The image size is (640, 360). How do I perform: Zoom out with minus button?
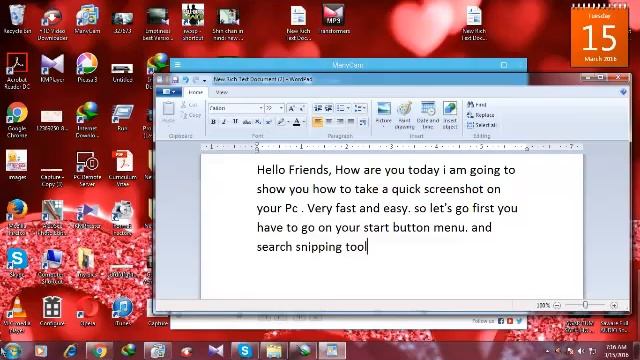557,305
